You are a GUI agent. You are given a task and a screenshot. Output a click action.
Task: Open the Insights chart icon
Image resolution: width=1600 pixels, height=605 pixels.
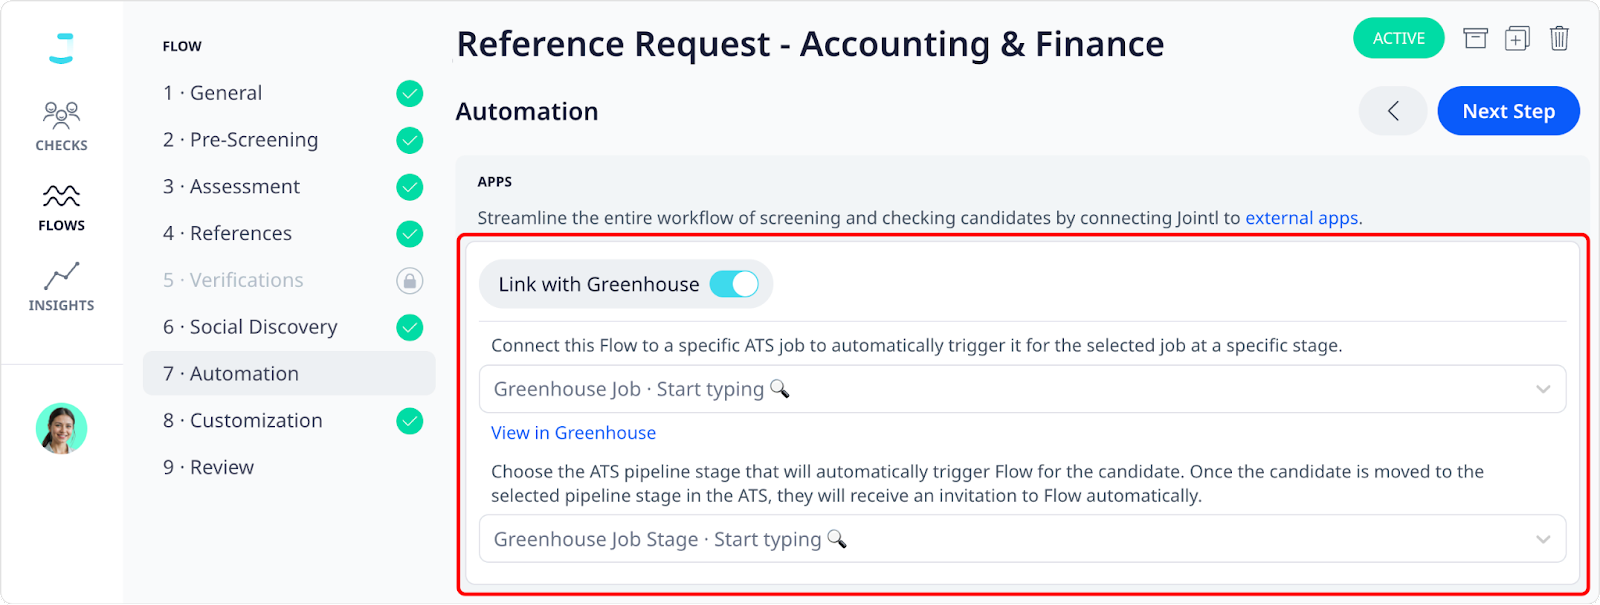tap(61, 276)
